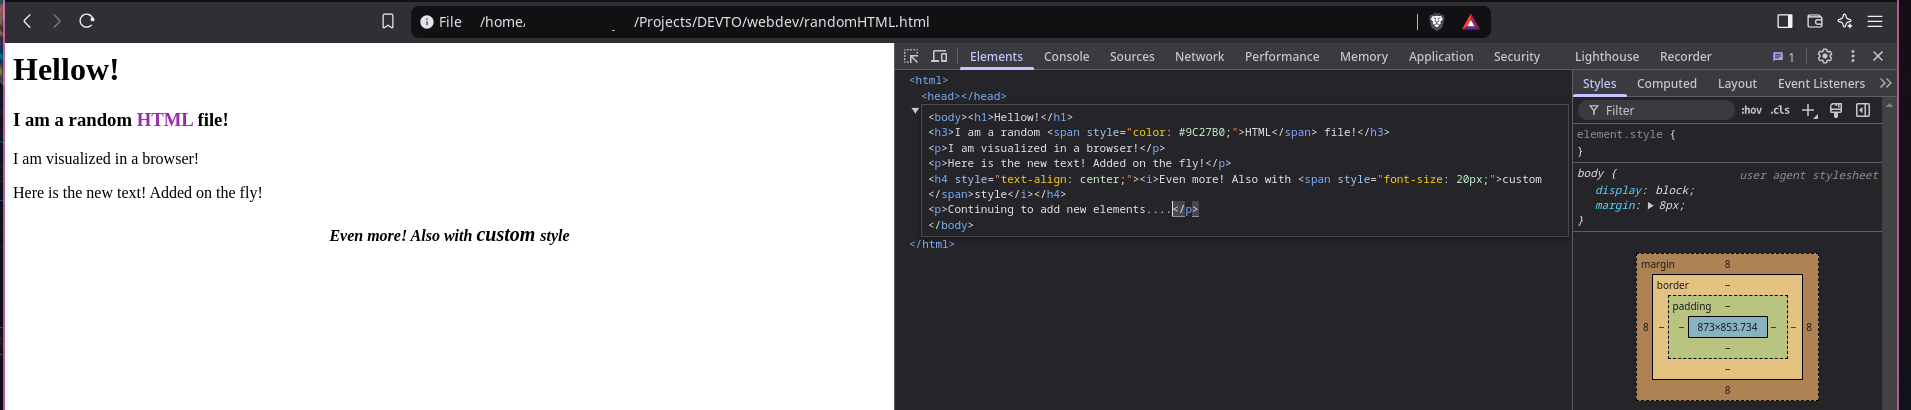The image size is (1911, 410).
Task: Open the DevTools three-dot menu
Action: coord(1853,56)
